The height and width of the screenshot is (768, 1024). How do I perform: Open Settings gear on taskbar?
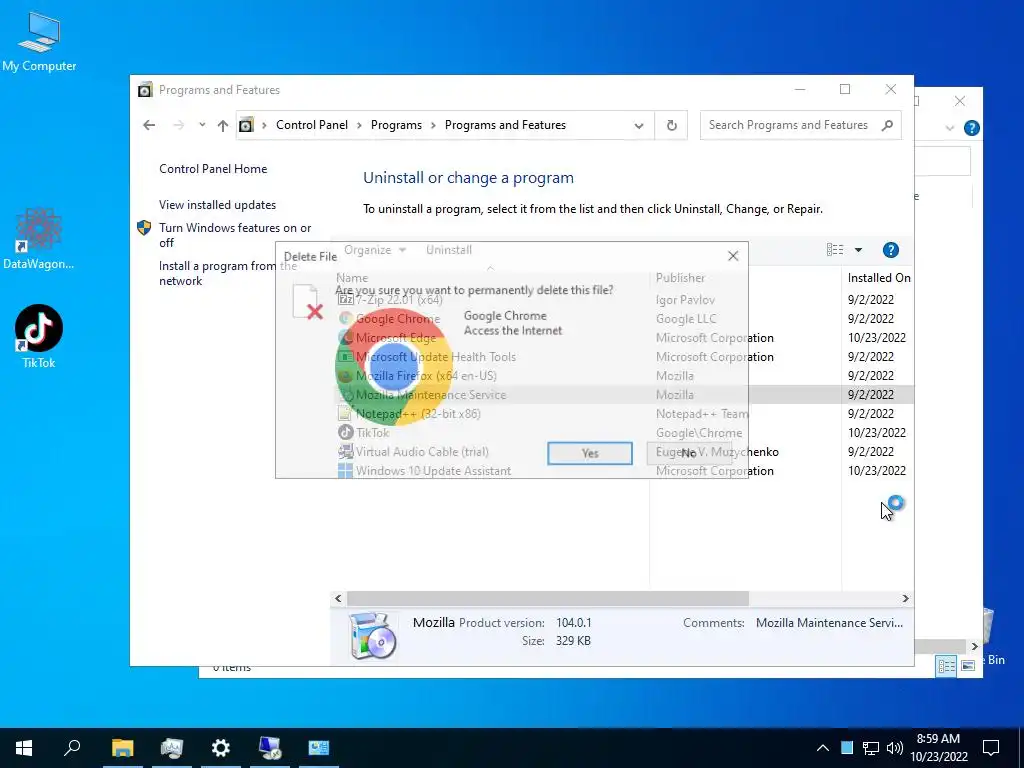(x=221, y=748)
